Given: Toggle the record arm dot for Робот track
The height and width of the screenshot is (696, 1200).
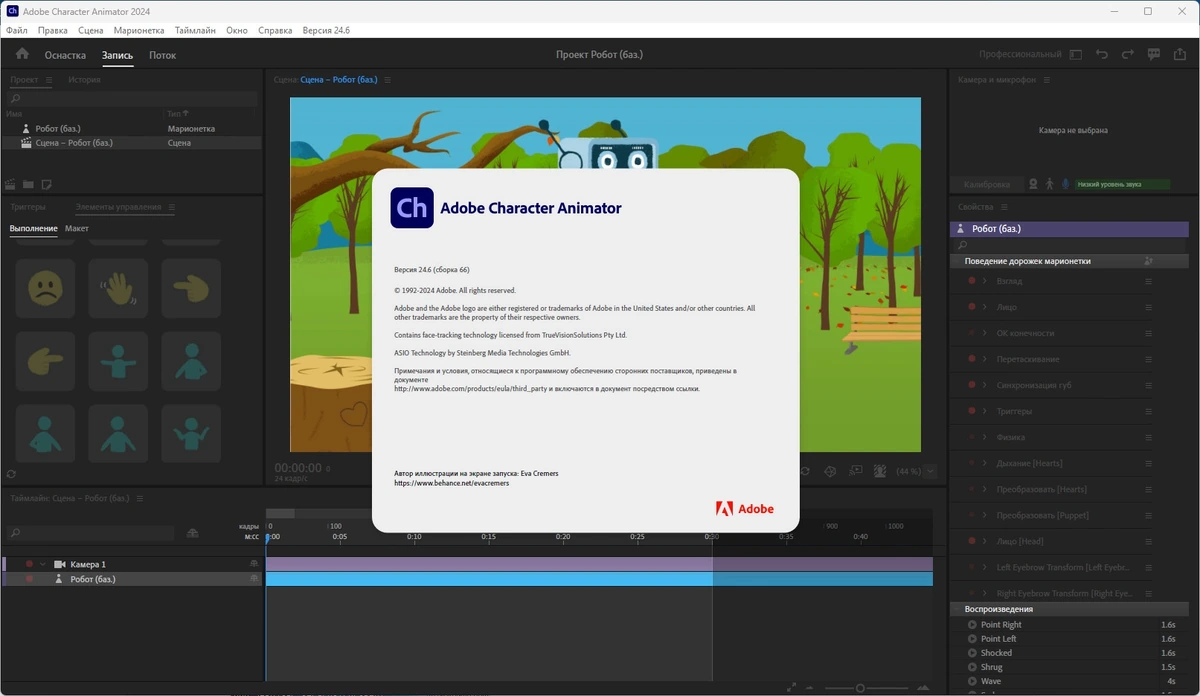Looking at the screenshot, I should pos(29,579).
